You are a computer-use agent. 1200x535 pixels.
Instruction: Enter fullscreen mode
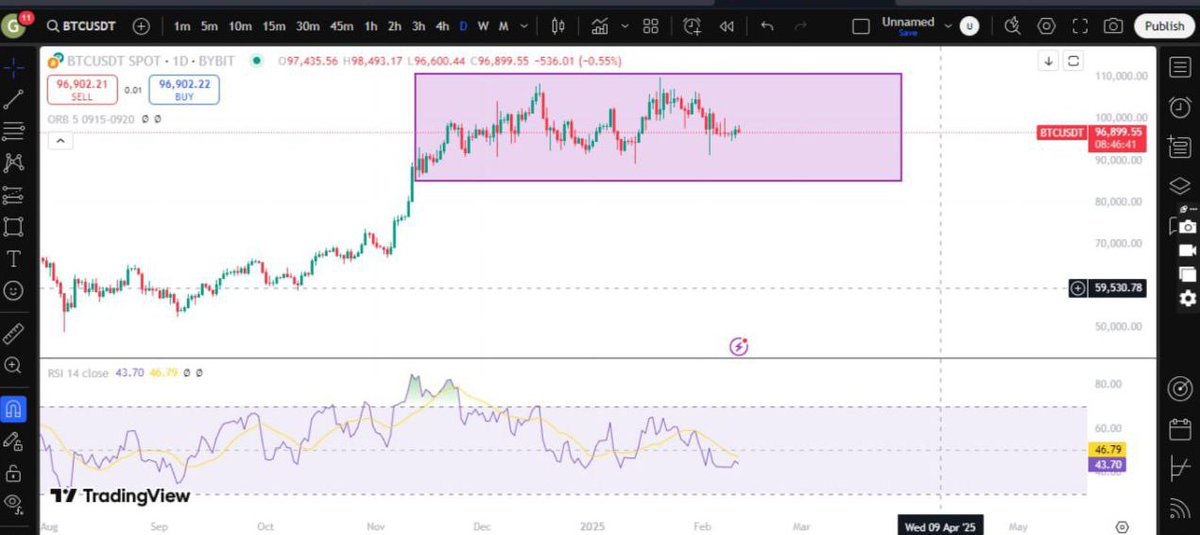(1079, 26)
